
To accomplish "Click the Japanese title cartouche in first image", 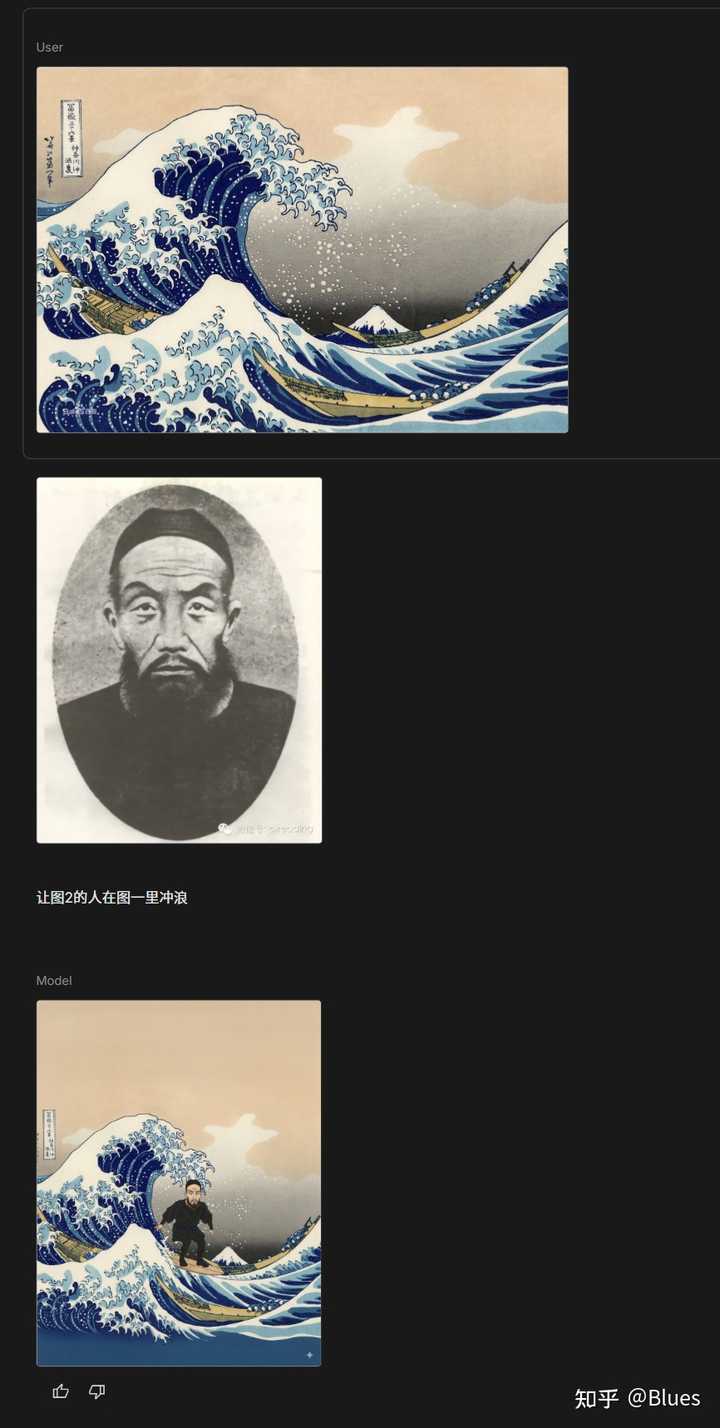I will point(72,138).
